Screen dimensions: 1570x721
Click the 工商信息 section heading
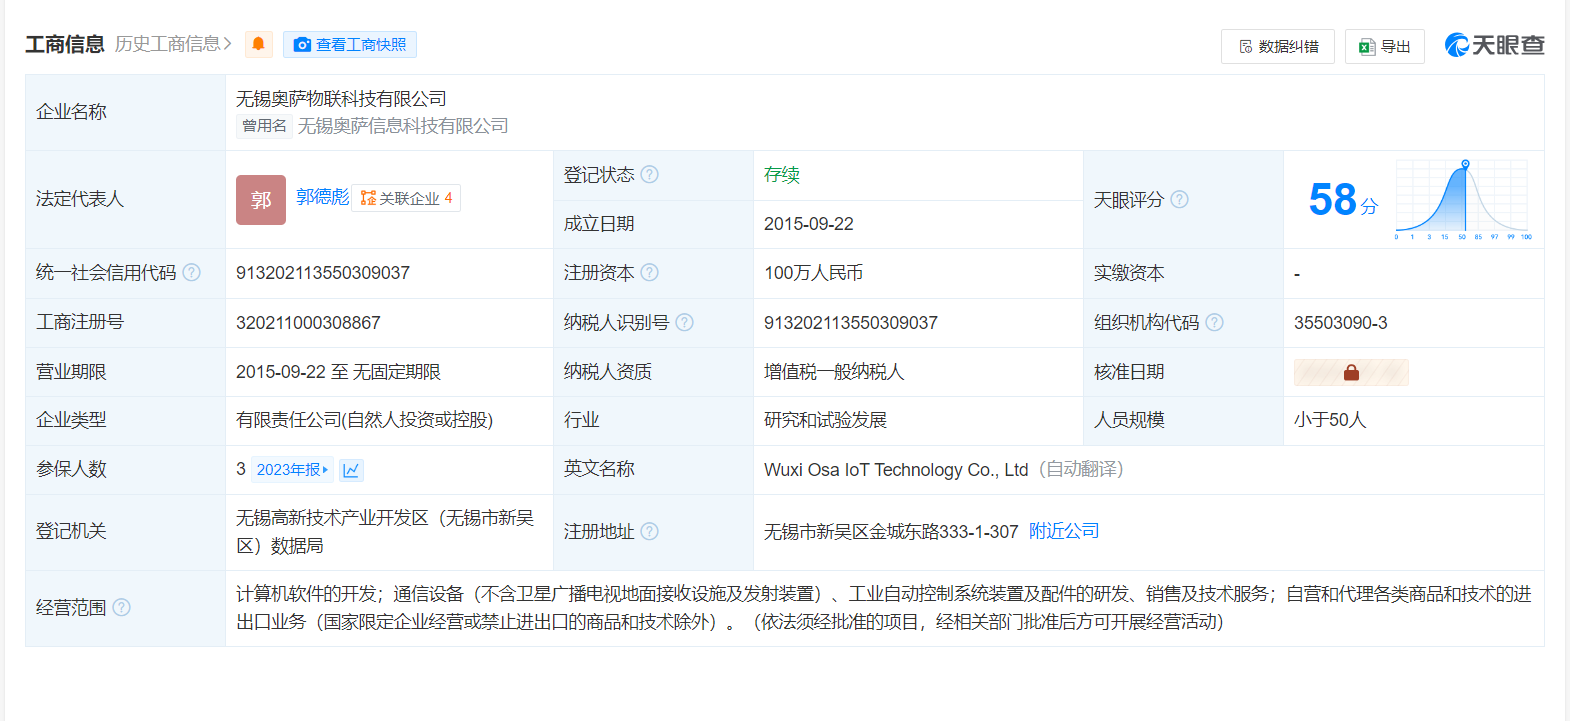click(x=65, y=44)
